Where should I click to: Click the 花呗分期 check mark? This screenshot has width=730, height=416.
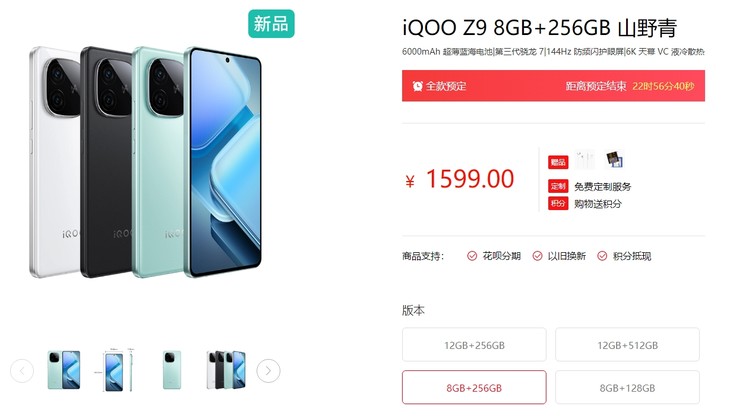click(x=472, y=256)
